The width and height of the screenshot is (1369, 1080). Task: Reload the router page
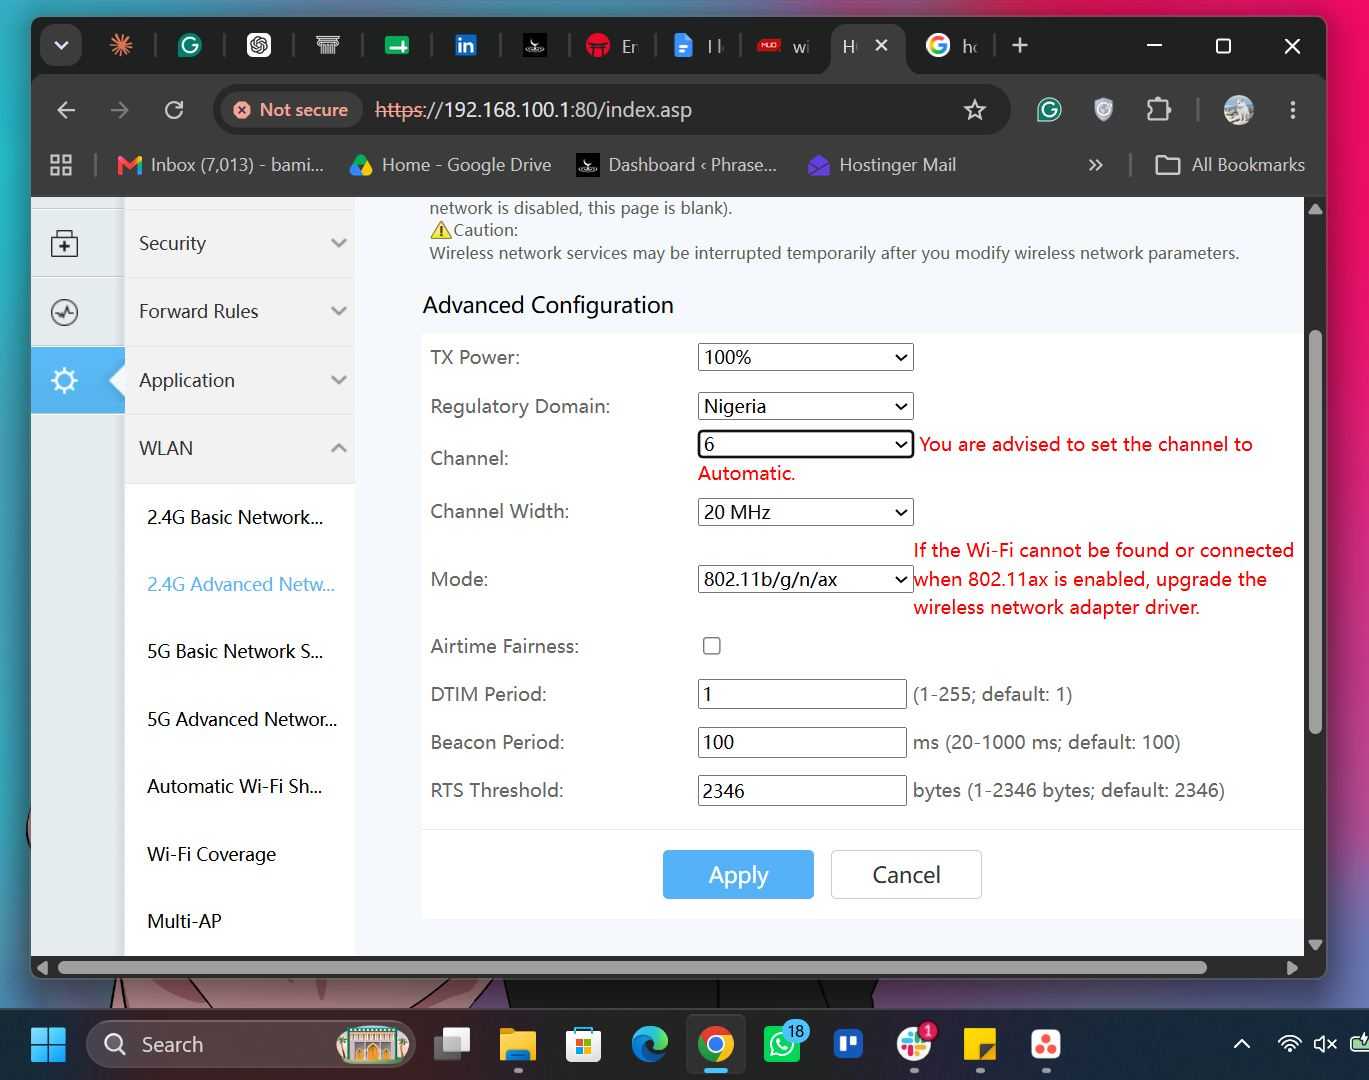pyautogui.click(x=174, y=110)
